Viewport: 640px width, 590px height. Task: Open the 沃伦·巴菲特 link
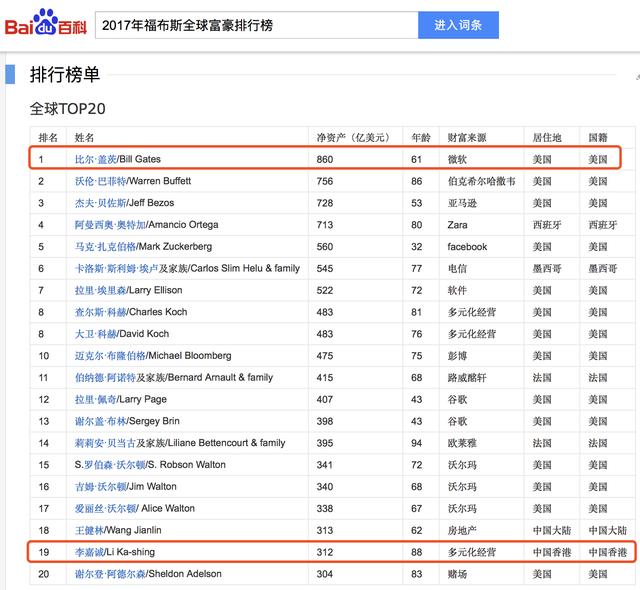pos(100,181)
